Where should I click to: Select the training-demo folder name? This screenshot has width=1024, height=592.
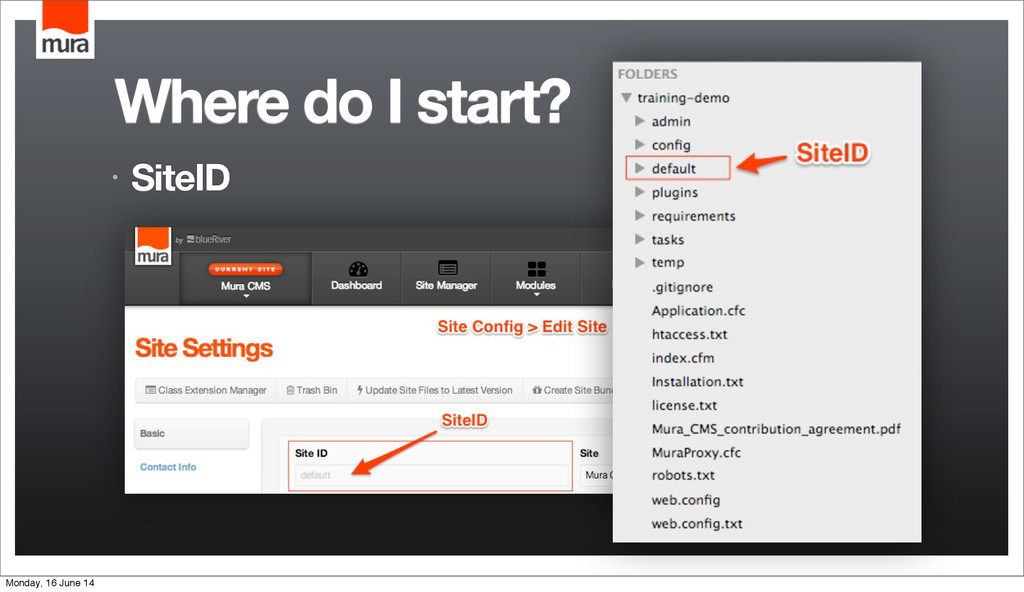[x=683, y=98]
